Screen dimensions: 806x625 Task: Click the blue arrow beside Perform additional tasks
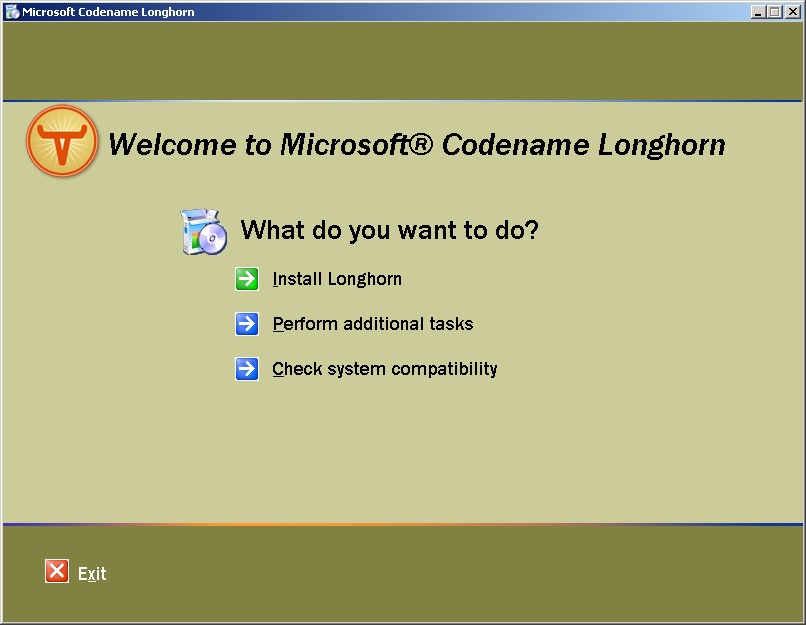coord(247,324)
